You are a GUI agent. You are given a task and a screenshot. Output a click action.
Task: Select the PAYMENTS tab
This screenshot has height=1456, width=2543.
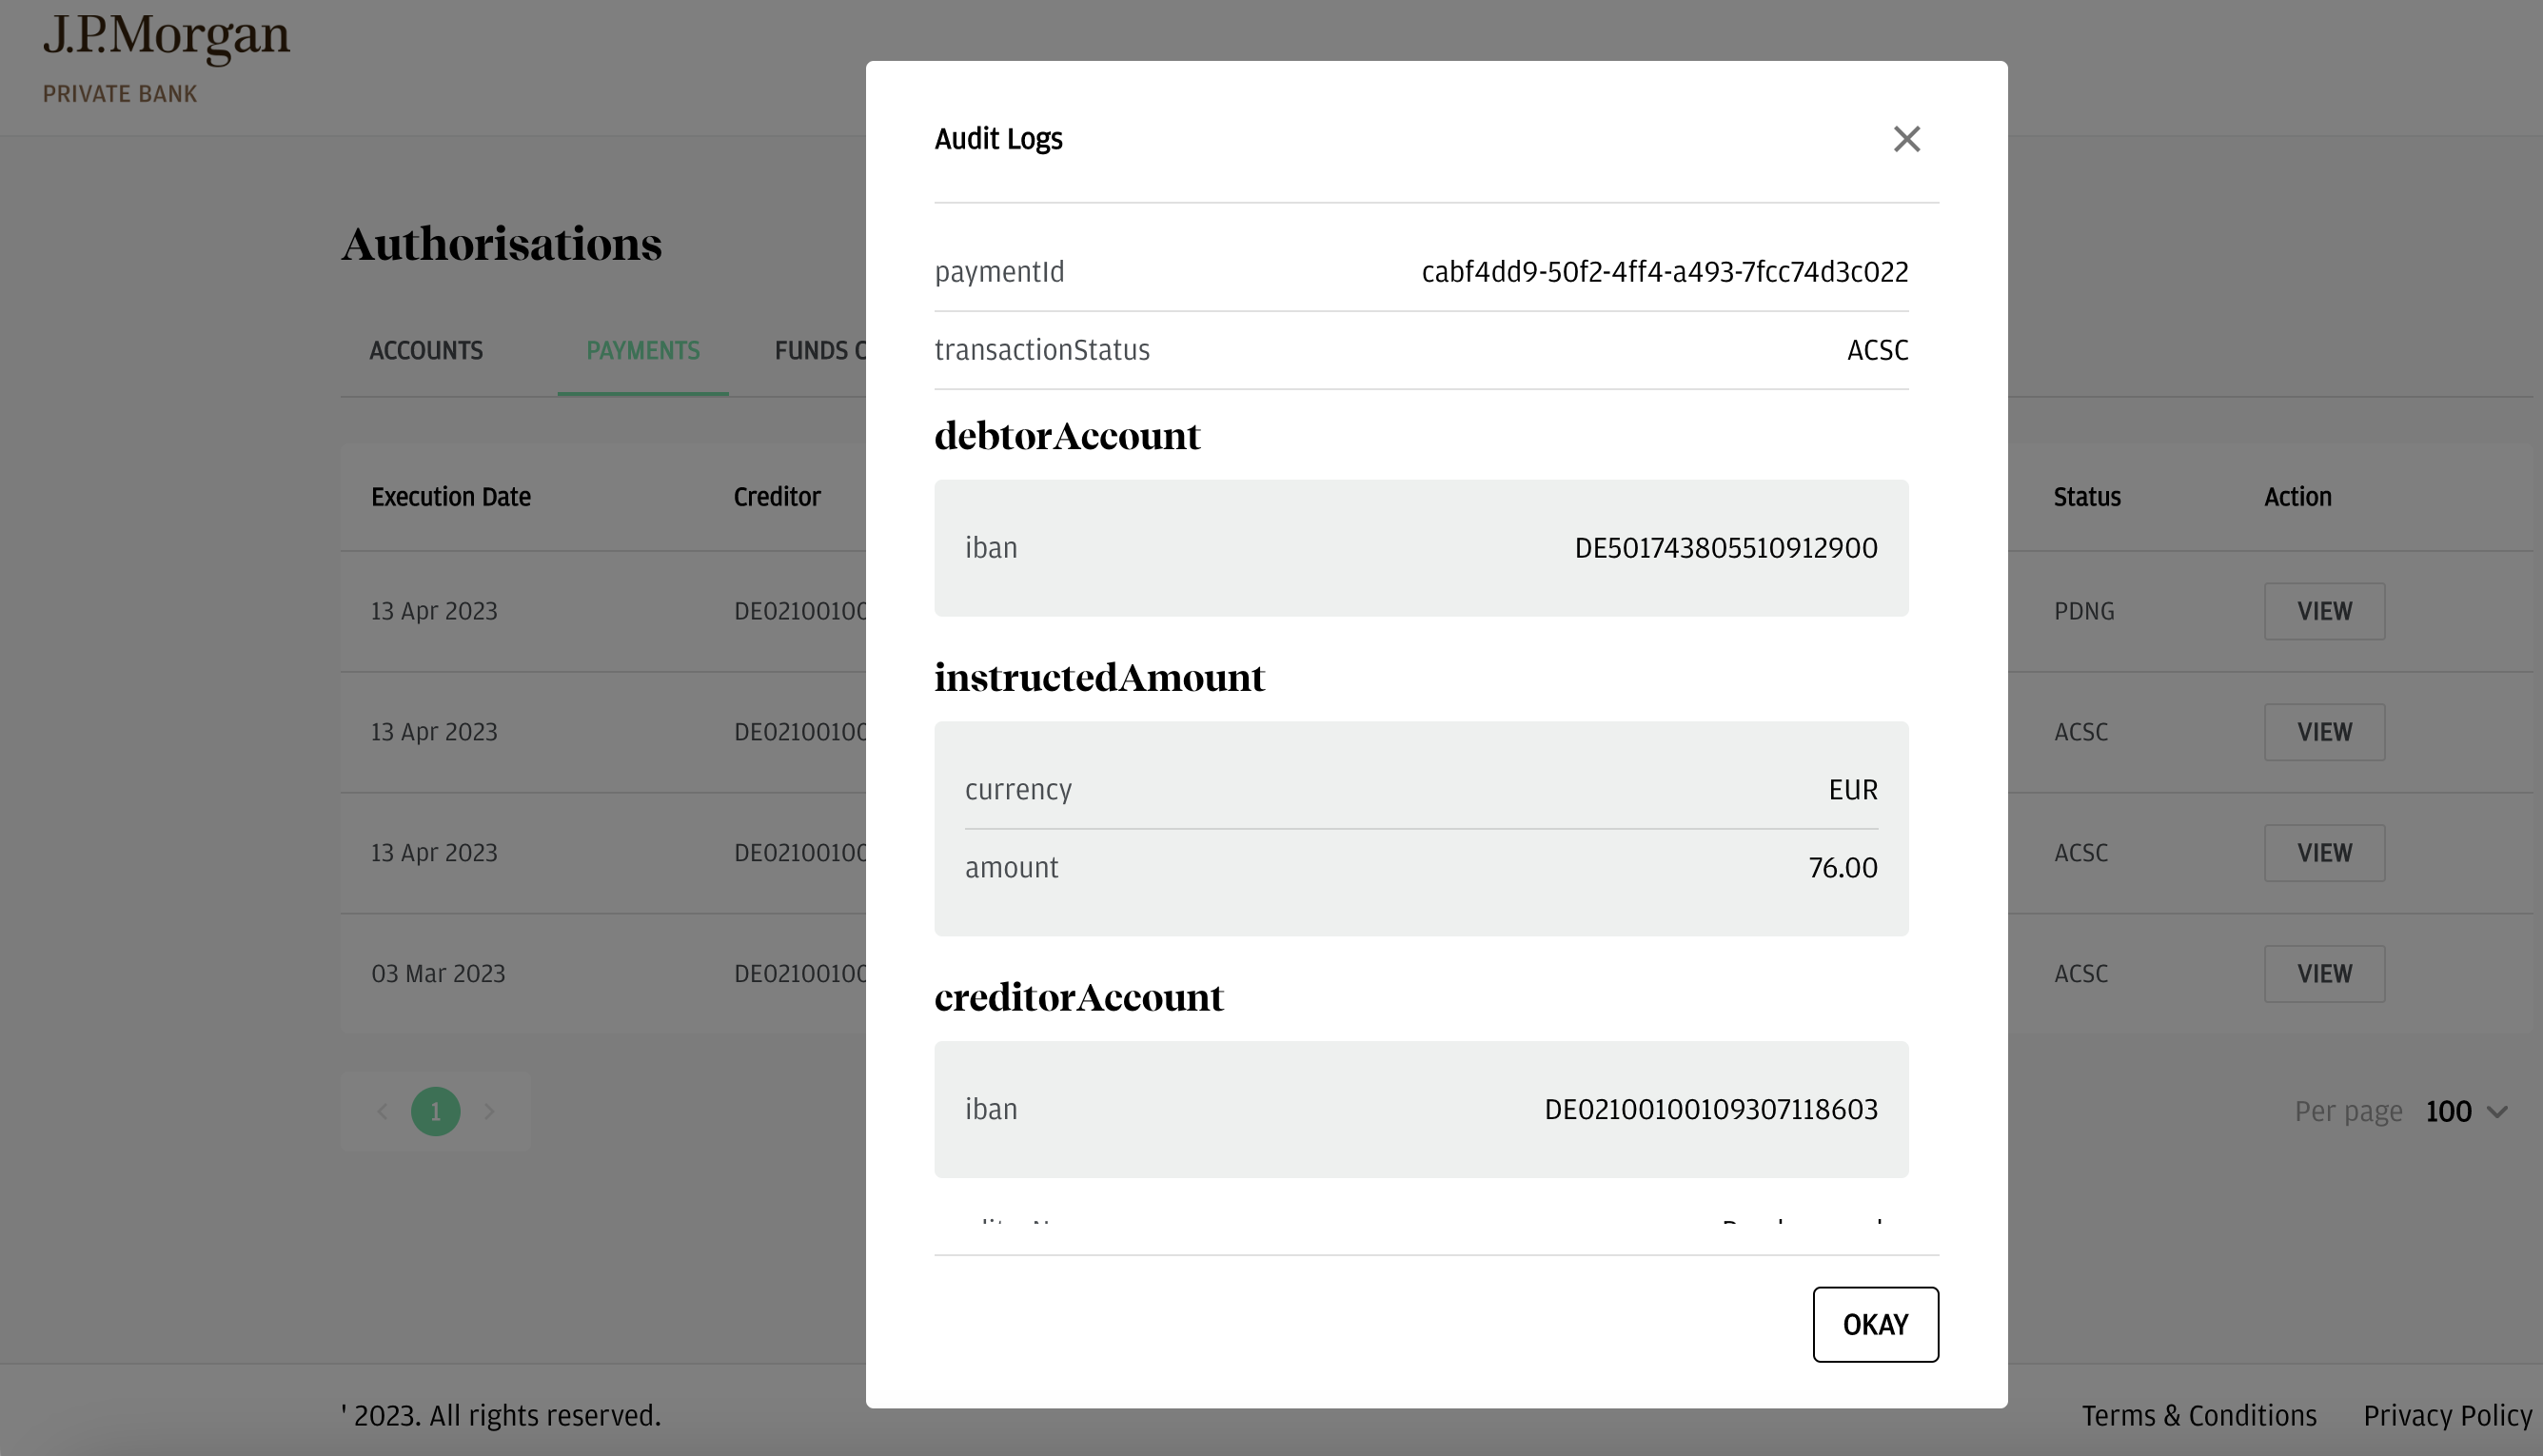pos(643,350)
